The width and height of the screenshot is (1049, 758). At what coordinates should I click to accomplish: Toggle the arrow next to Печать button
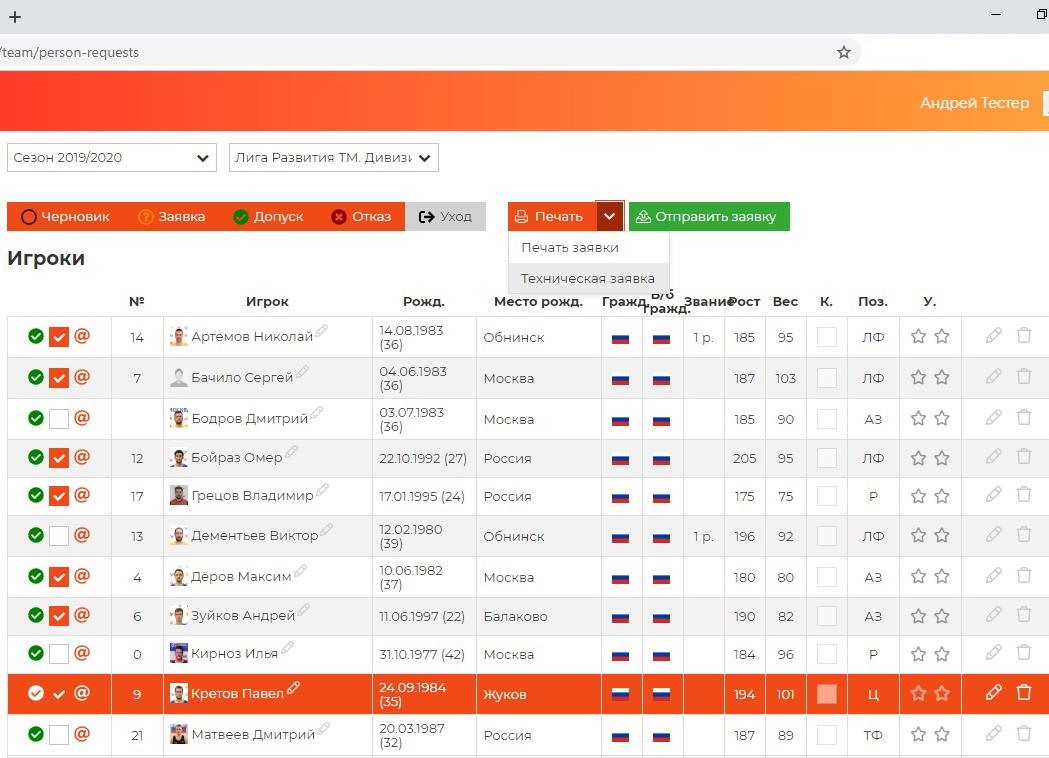click(x=610, y=217)
